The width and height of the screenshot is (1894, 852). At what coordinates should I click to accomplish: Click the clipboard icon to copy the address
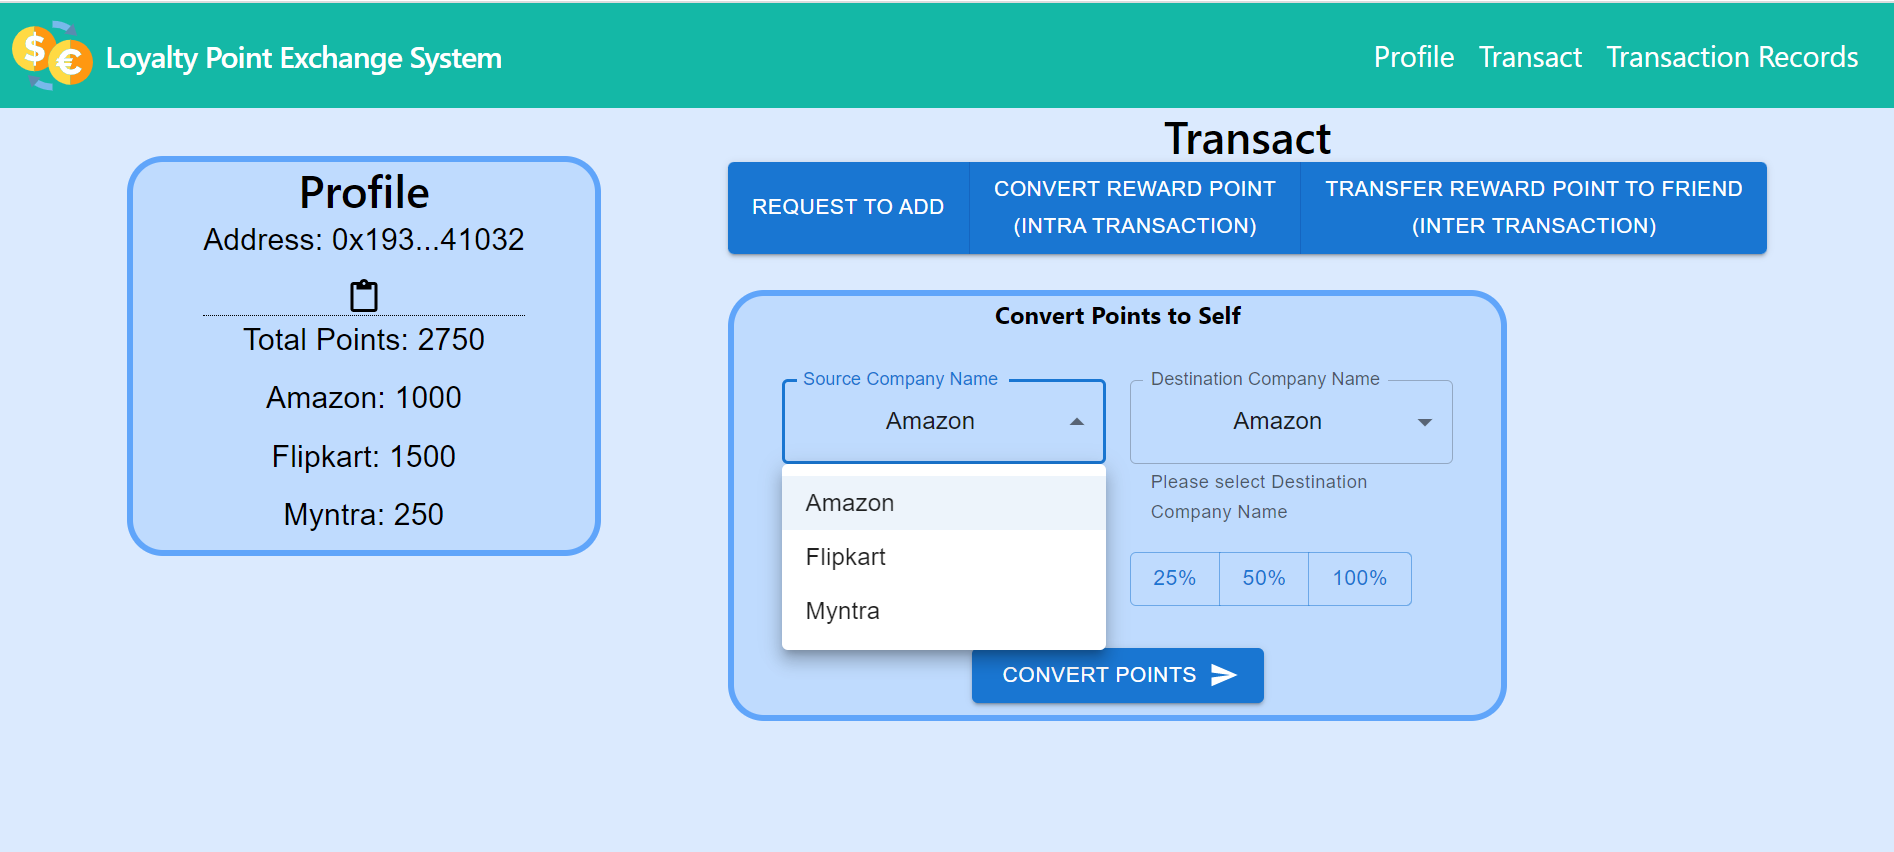pos(363,294)
